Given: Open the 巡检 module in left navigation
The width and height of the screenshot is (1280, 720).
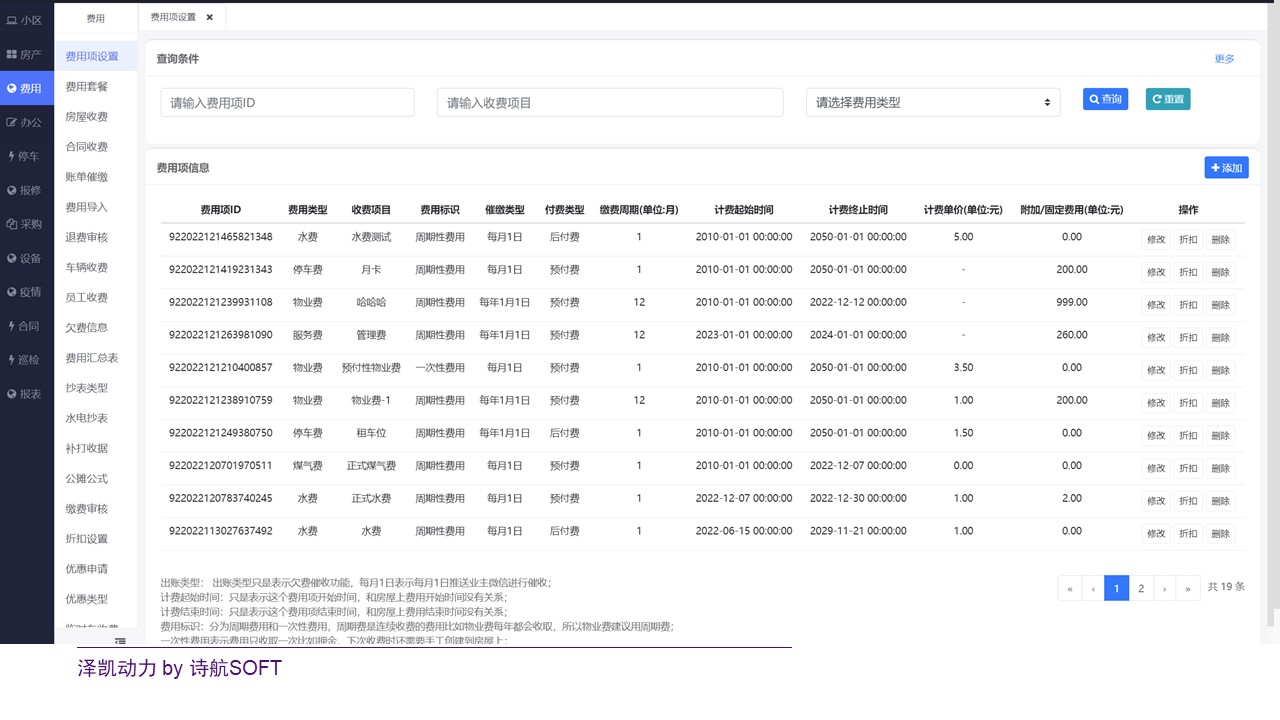Looking at the screenshot, I should (x=26, y=360).
